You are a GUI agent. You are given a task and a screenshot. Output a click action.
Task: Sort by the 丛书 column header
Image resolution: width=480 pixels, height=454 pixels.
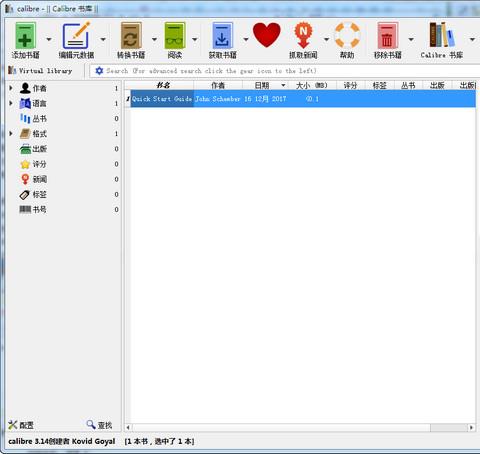408,85
